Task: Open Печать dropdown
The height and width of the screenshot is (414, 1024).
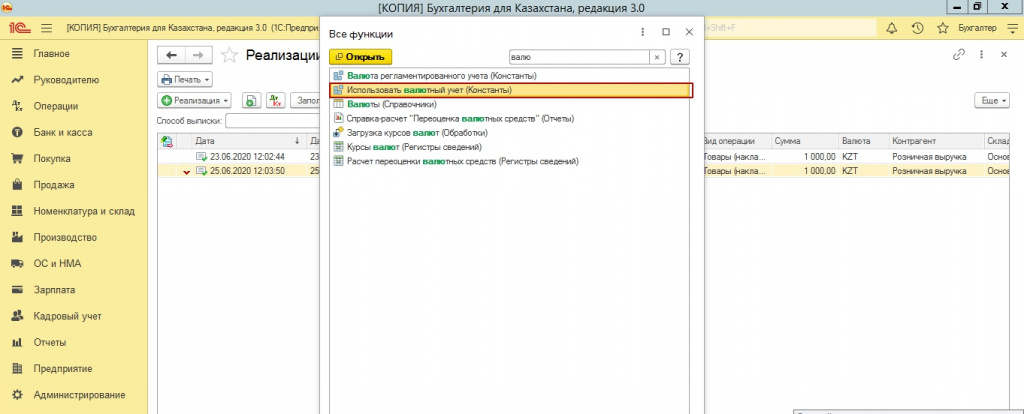Action: [185, 80]
